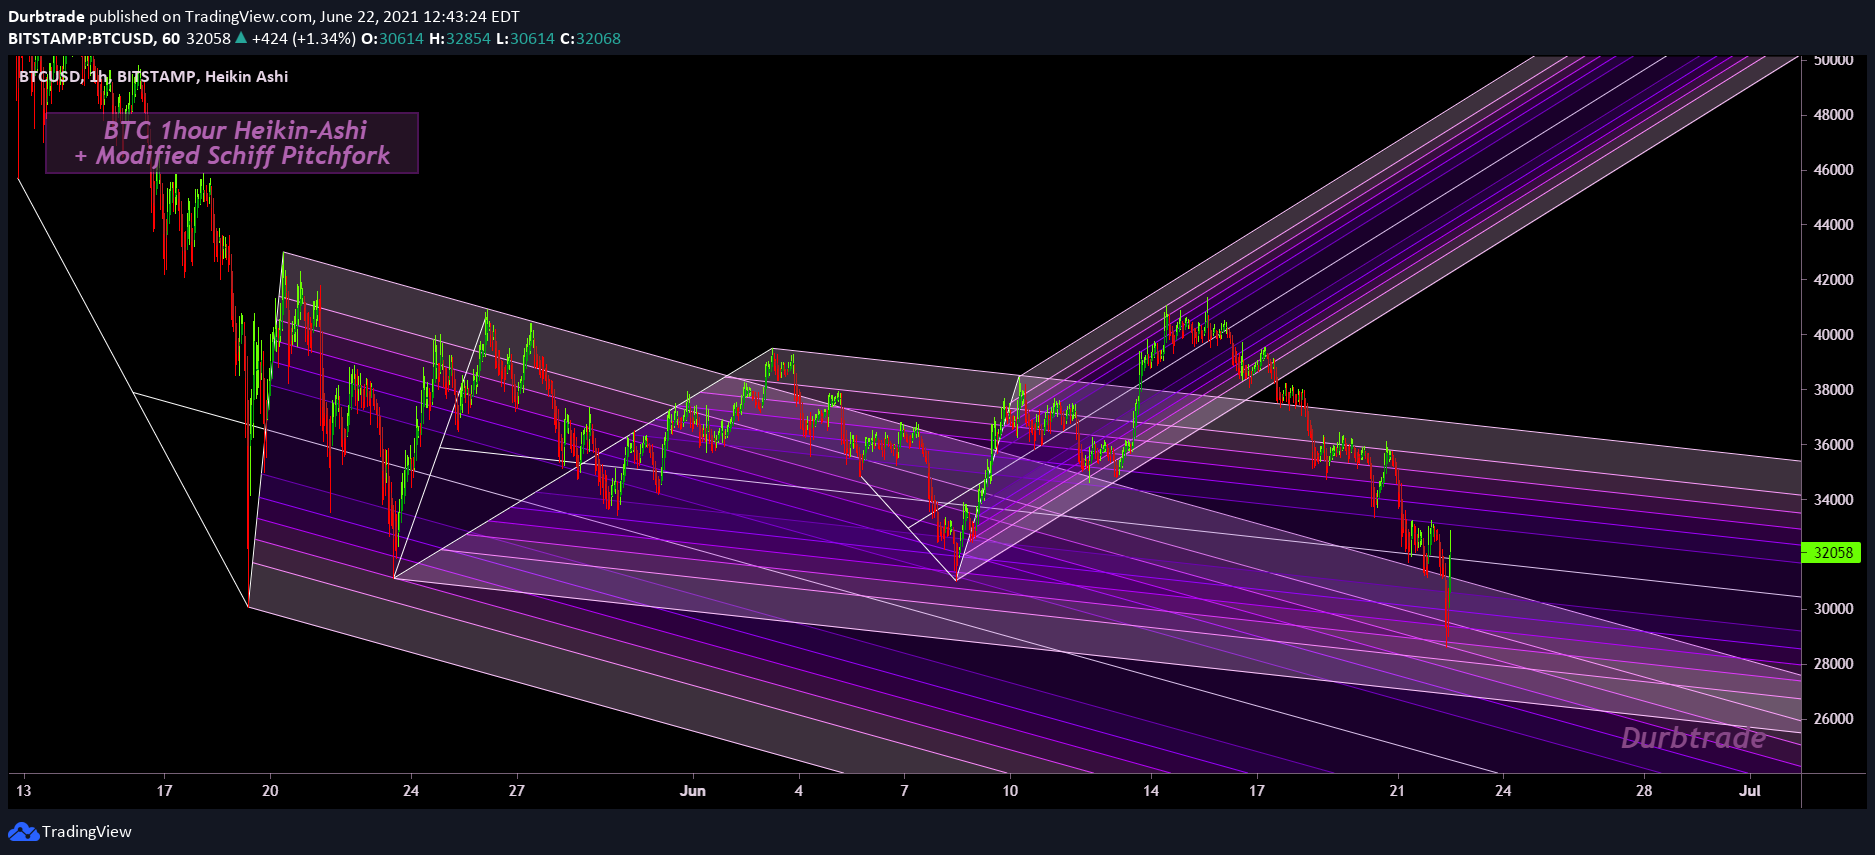Click the 40000 price axis label
Image resolution: width=1875 pixels, height=855 pixels.
1833,335
